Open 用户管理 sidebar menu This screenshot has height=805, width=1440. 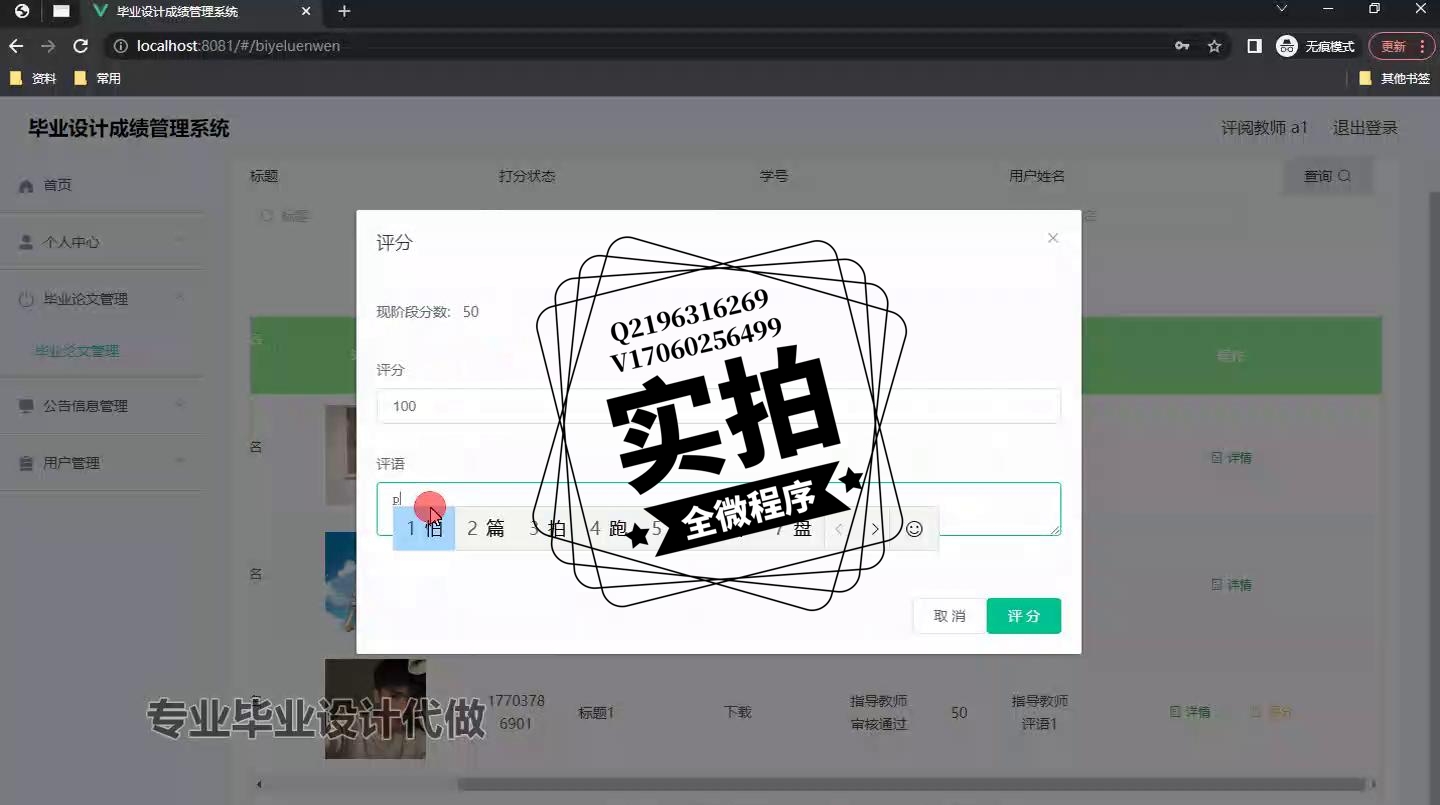tap(100, 463)
